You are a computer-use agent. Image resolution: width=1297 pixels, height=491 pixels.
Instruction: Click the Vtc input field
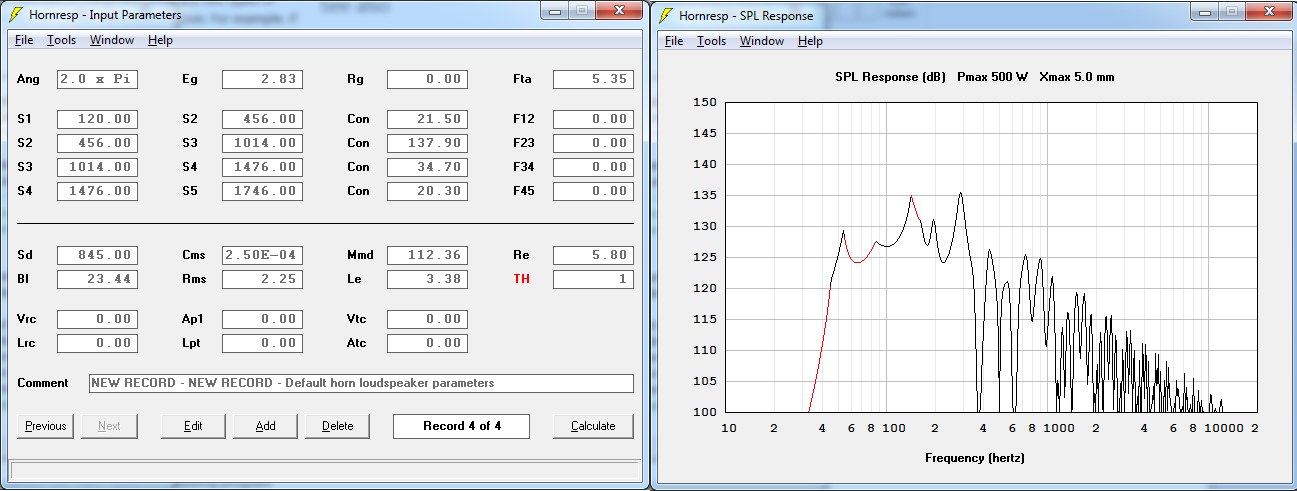coord(427,319)
